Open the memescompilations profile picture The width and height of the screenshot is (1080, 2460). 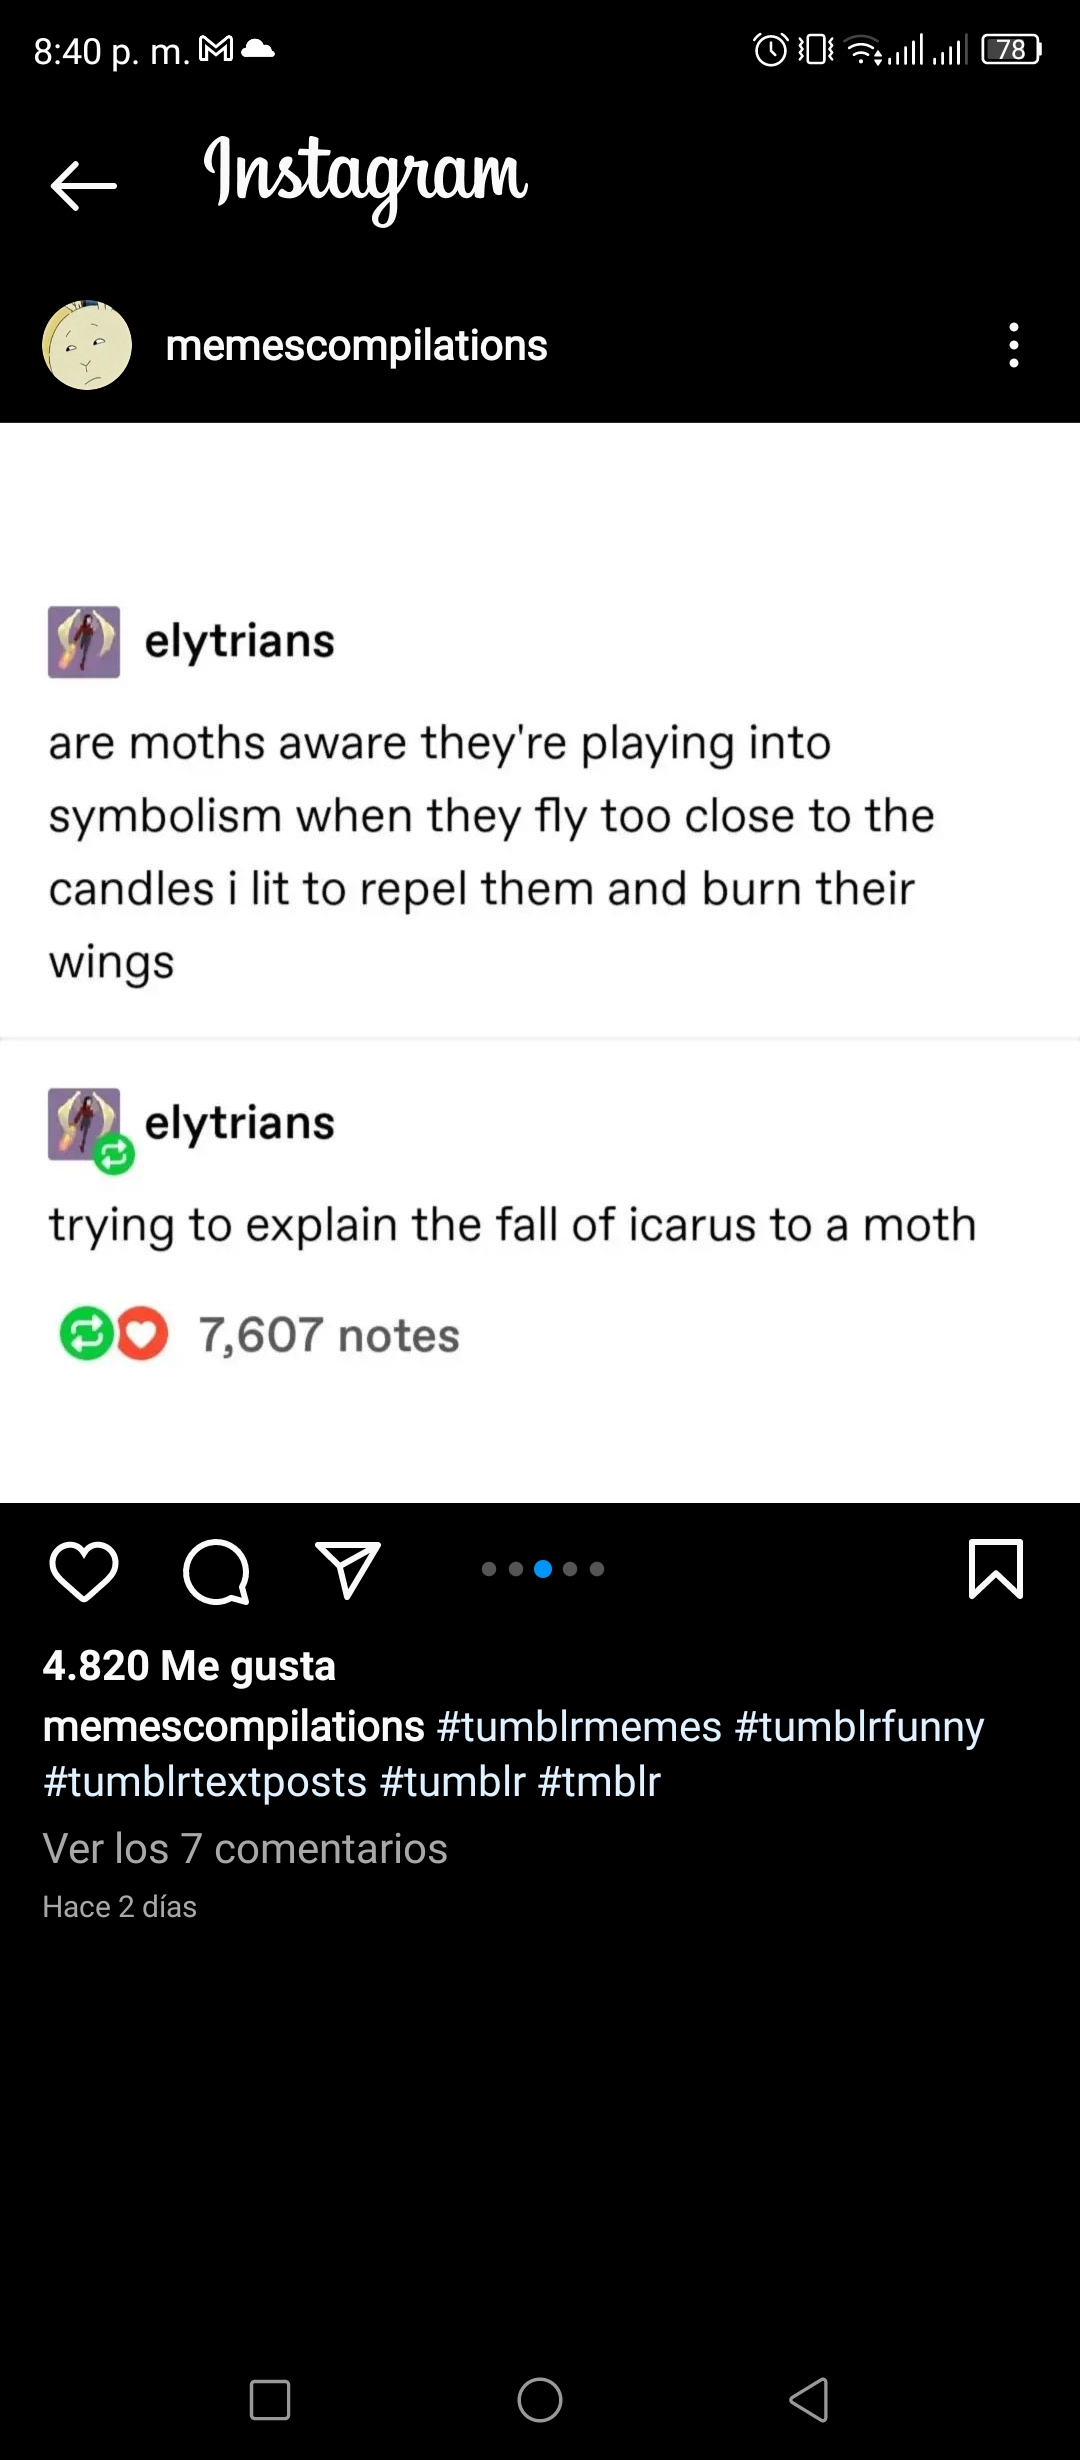[87, 345]
